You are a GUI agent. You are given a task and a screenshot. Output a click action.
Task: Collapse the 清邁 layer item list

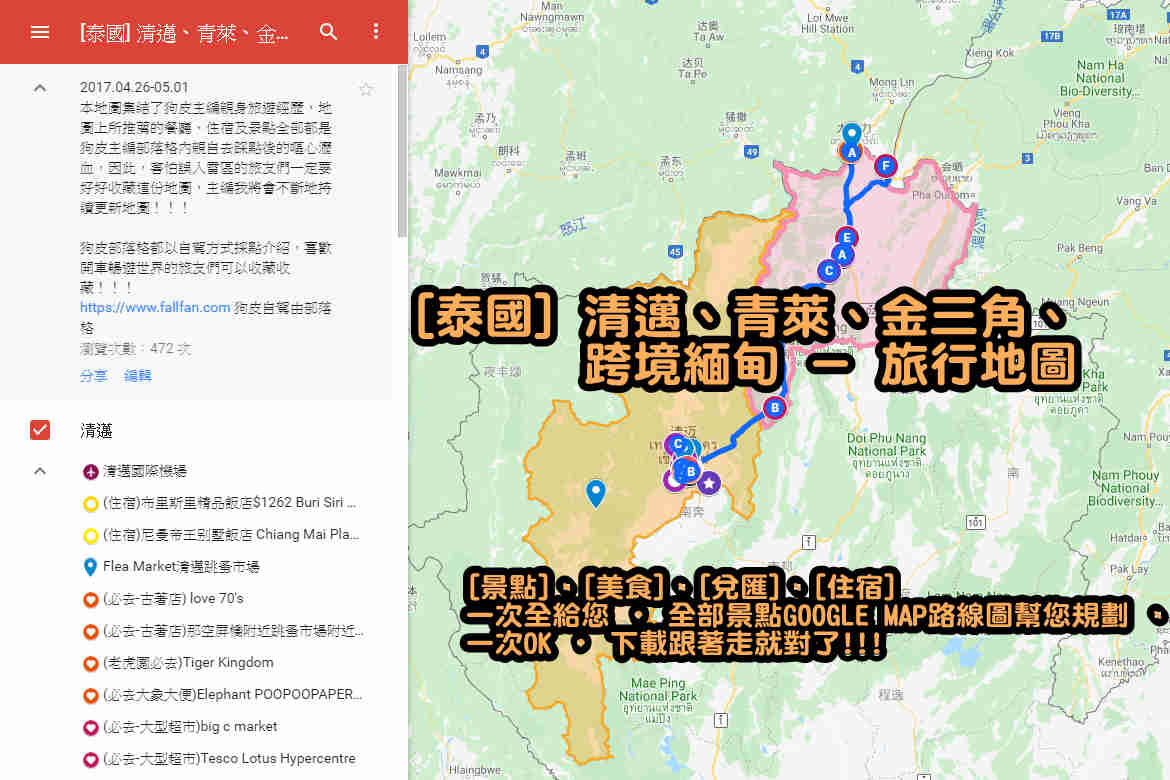click(40, 471)
